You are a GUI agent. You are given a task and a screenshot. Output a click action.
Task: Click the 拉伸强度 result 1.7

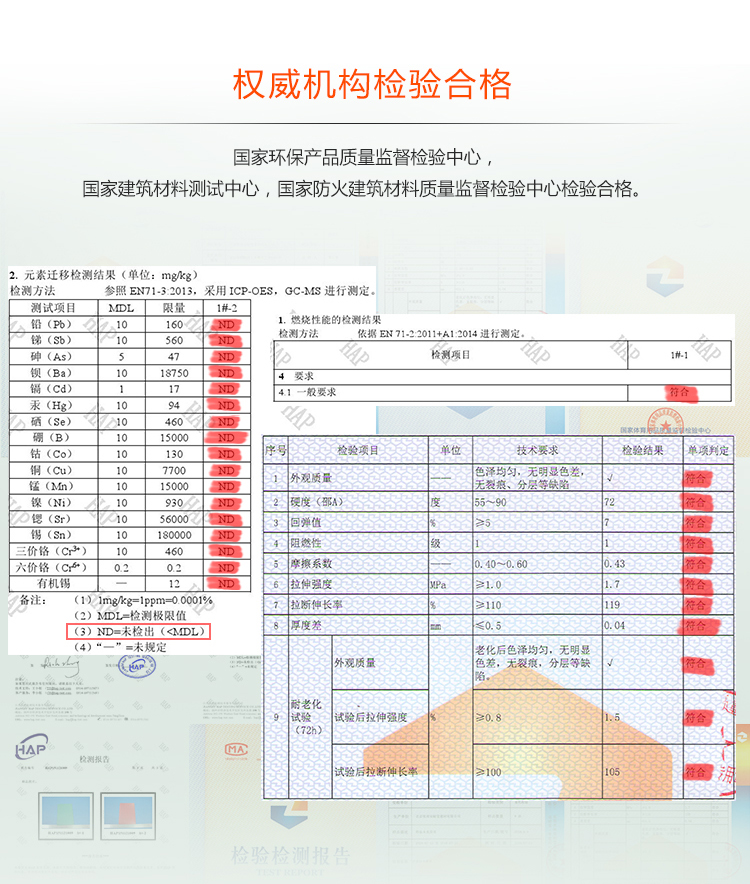pos(612,585)
